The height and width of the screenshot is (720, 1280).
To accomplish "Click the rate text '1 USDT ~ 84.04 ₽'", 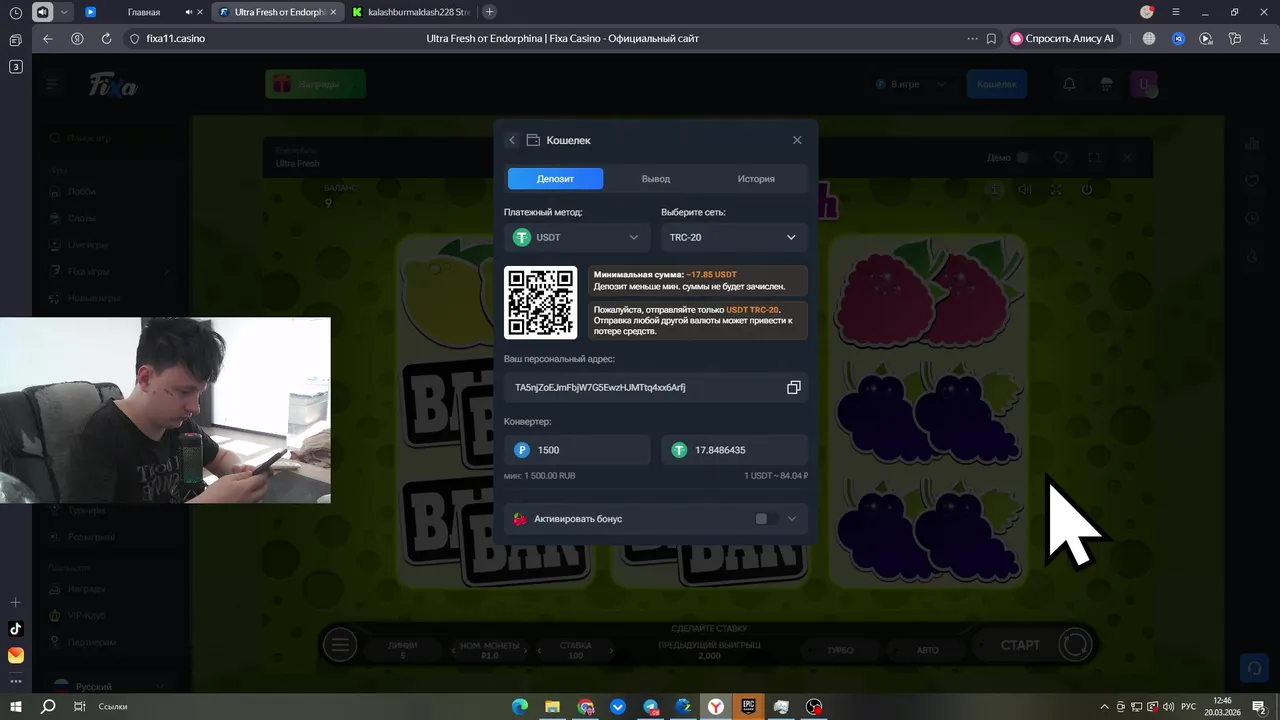I will pyautogui.click(x=776, y=476).
